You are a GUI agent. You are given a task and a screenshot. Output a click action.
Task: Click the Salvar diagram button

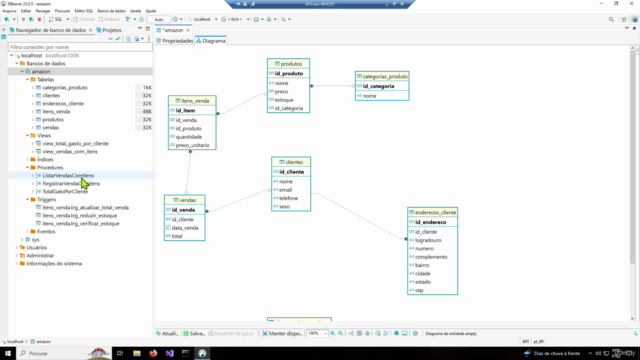[x=194, y=333]
